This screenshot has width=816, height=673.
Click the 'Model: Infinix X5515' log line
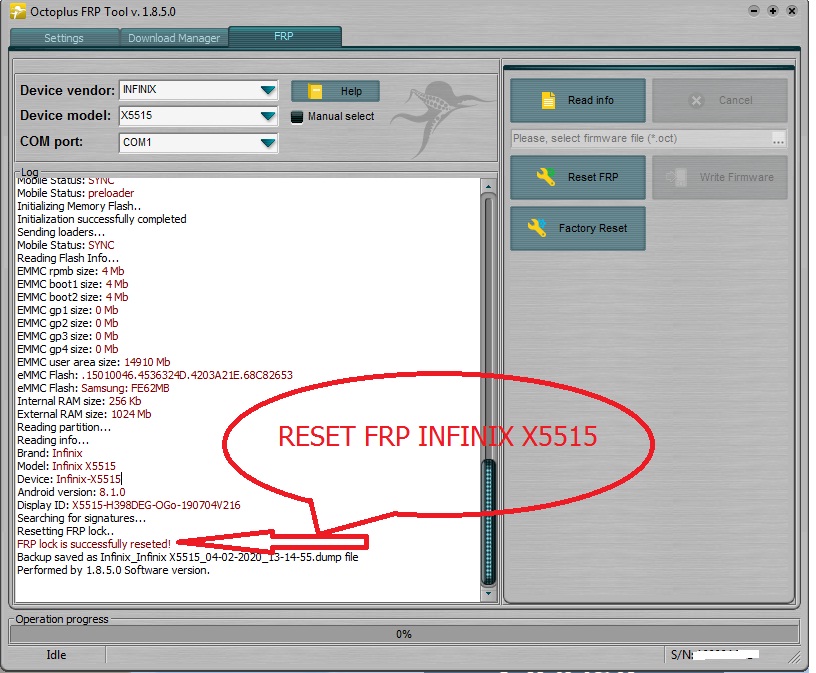click(x=66, y=466)
